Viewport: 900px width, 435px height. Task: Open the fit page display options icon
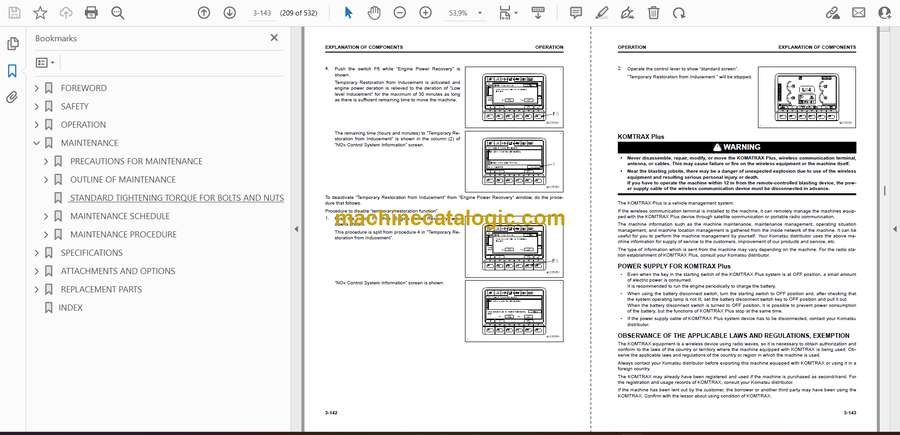507,13
